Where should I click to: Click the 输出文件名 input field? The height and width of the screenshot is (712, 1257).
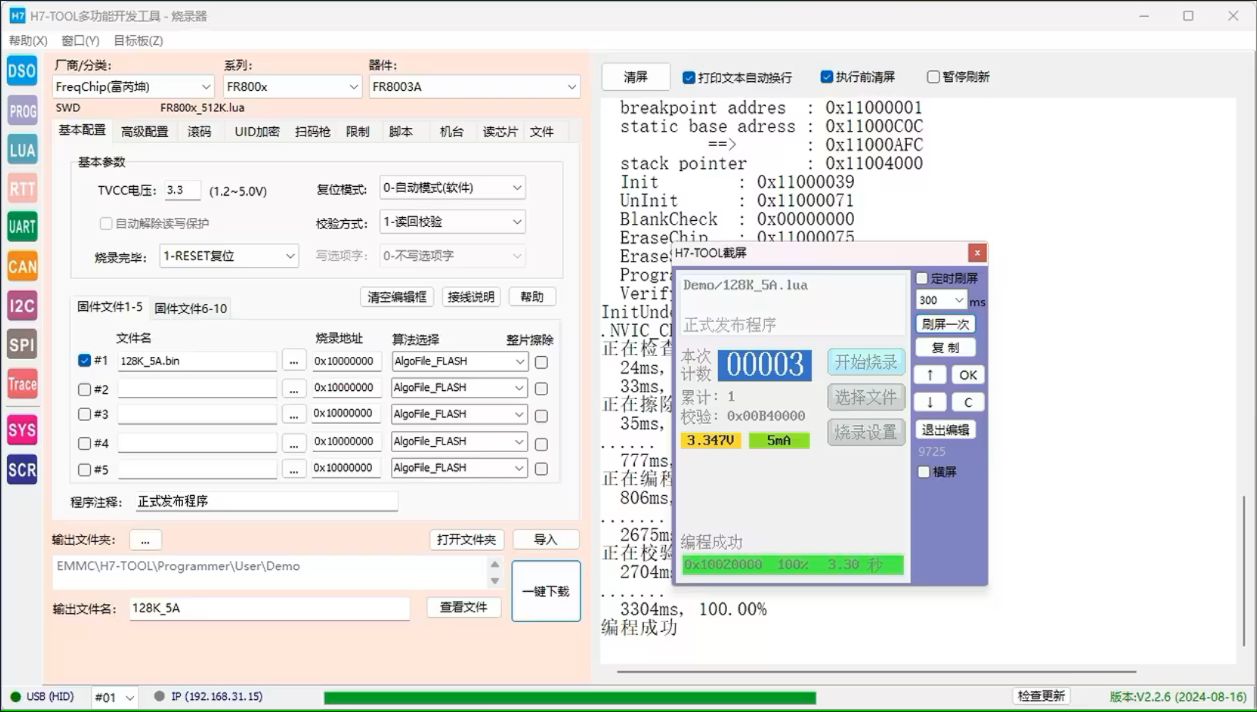point(269,608)
